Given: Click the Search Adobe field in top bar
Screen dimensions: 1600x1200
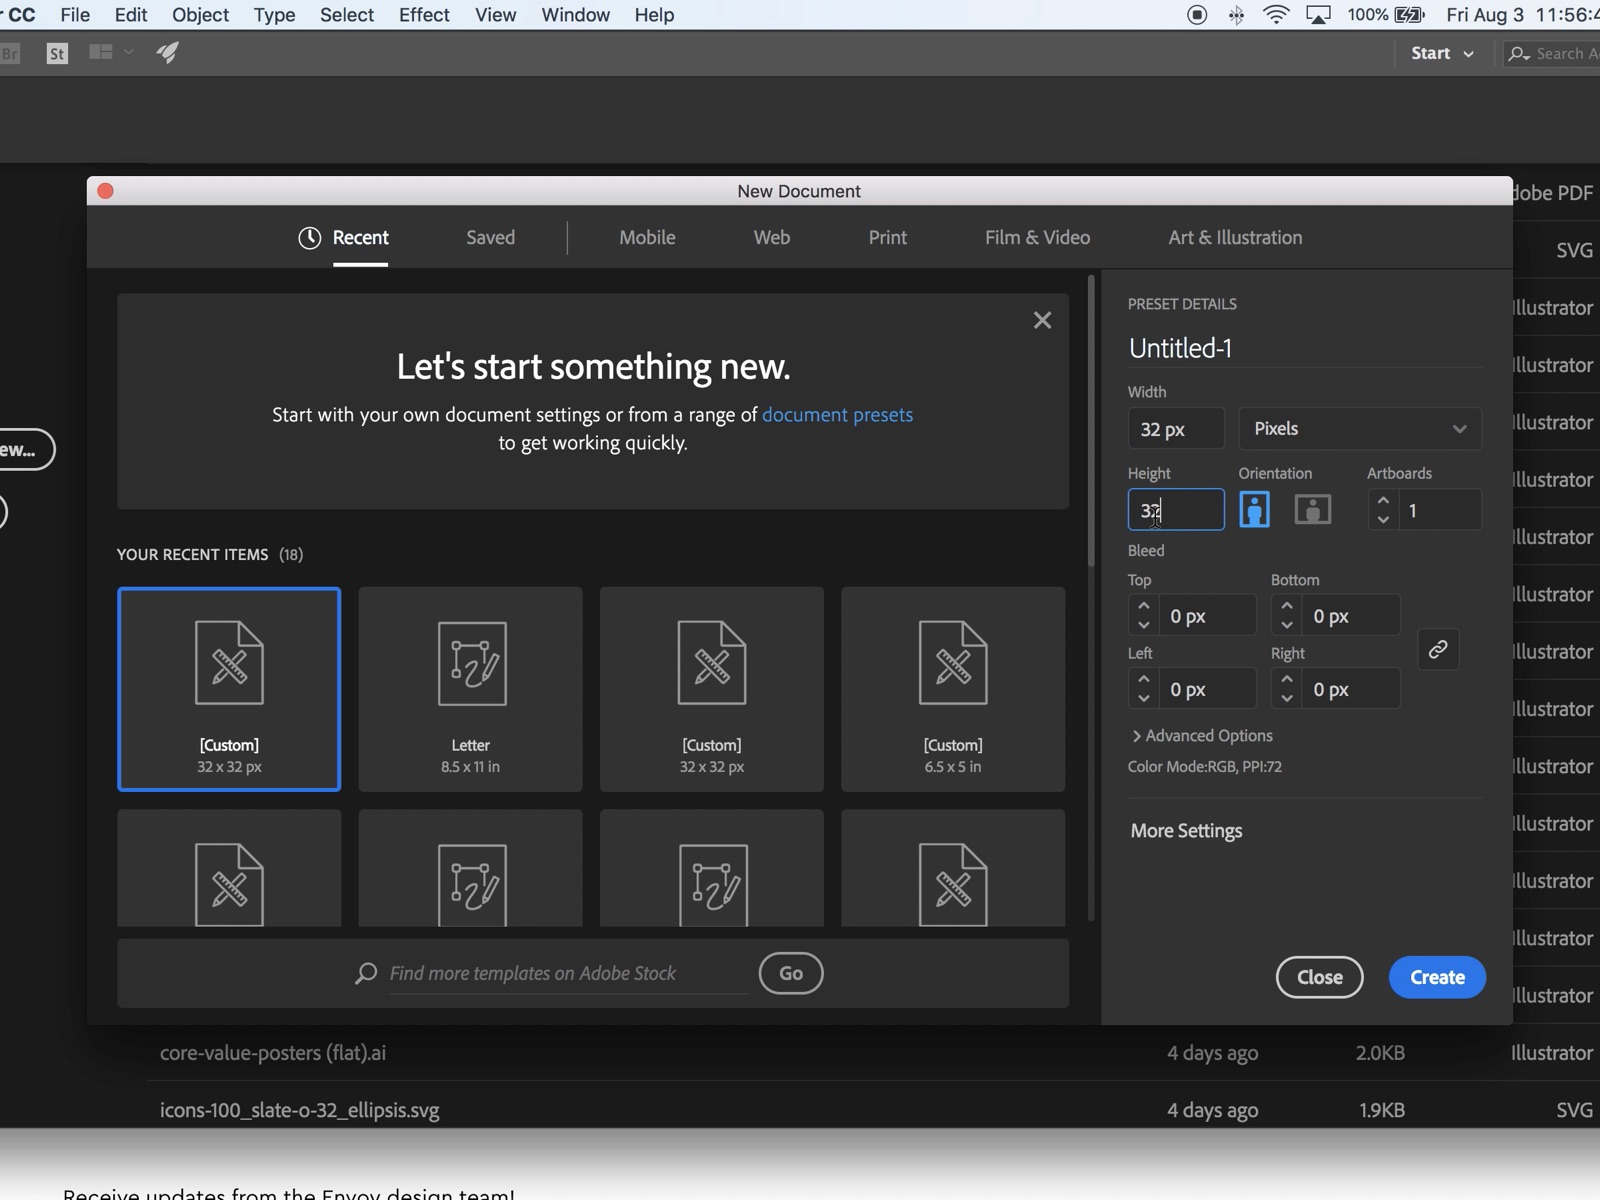Looking at the screenshot, I should [1552, 53].
